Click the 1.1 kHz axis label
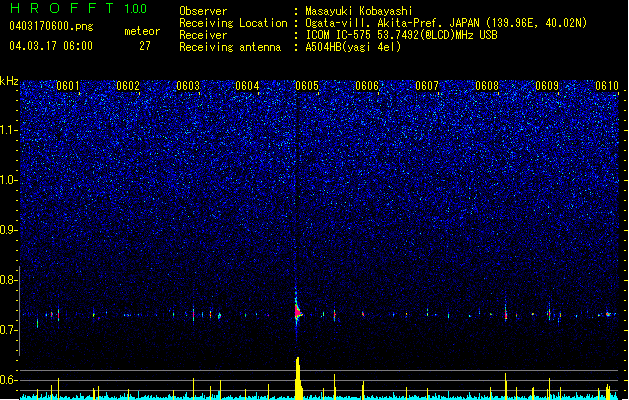The image size is (629, 400). click(x=9, y=130)
